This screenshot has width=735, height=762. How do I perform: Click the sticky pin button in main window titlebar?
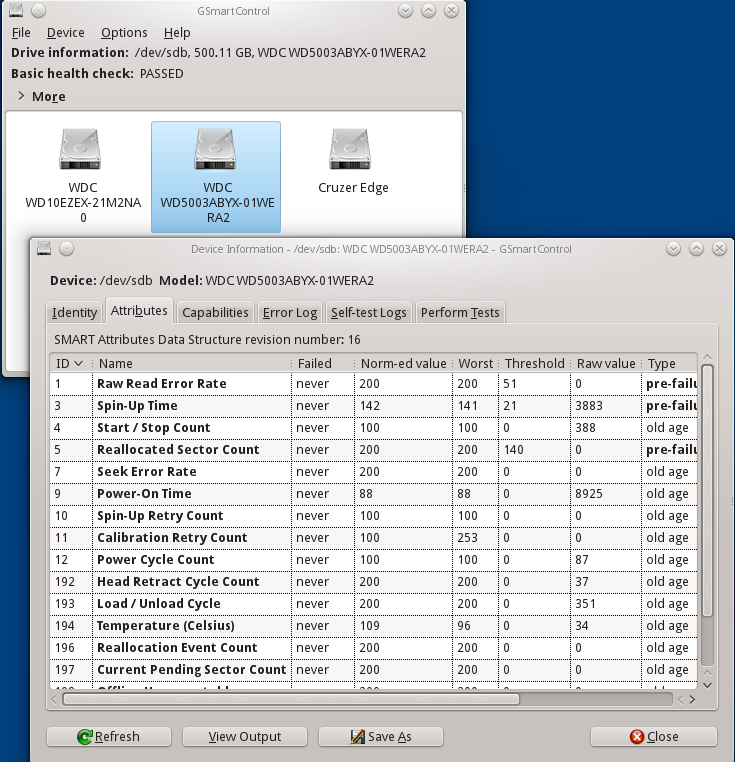click(38, 10)
